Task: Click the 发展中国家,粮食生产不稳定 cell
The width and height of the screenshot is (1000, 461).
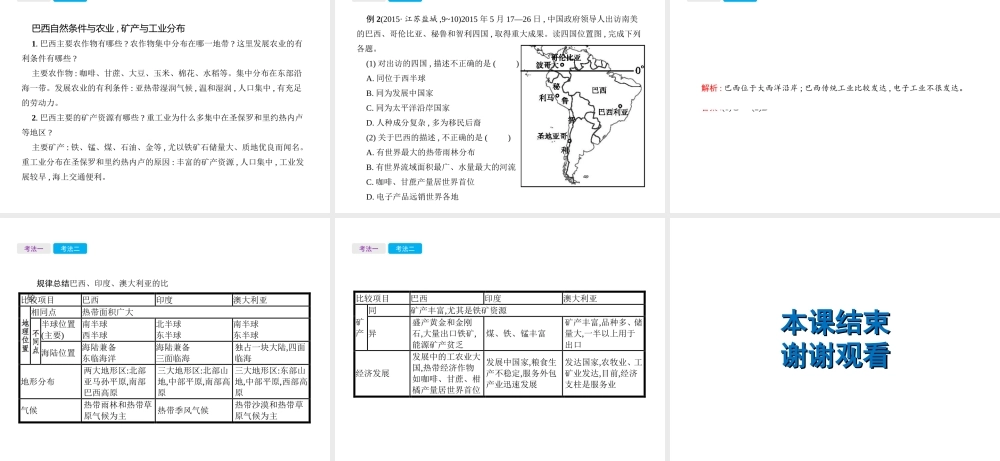Action: [x=523, y=373]
